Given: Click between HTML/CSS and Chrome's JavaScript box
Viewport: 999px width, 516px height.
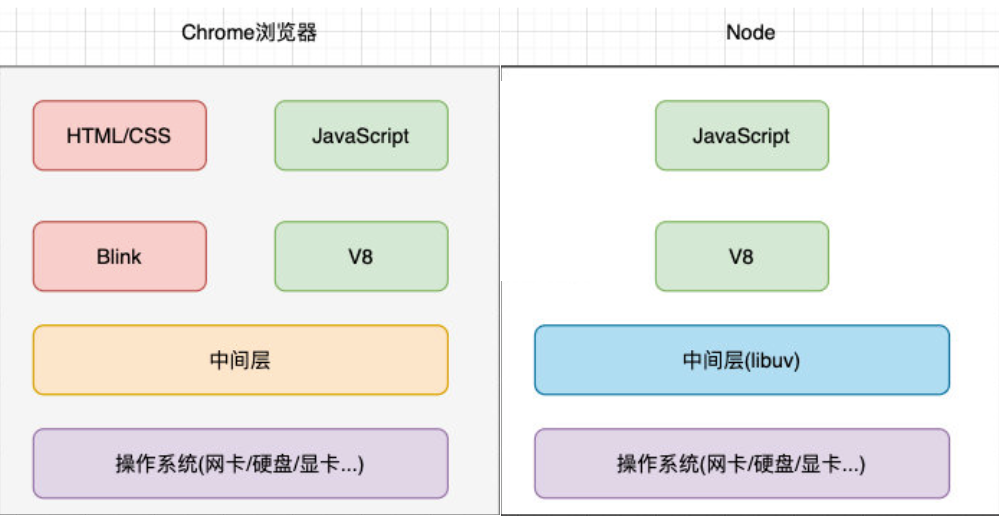Looking at the screenshot, I should (x=240, y=135).
